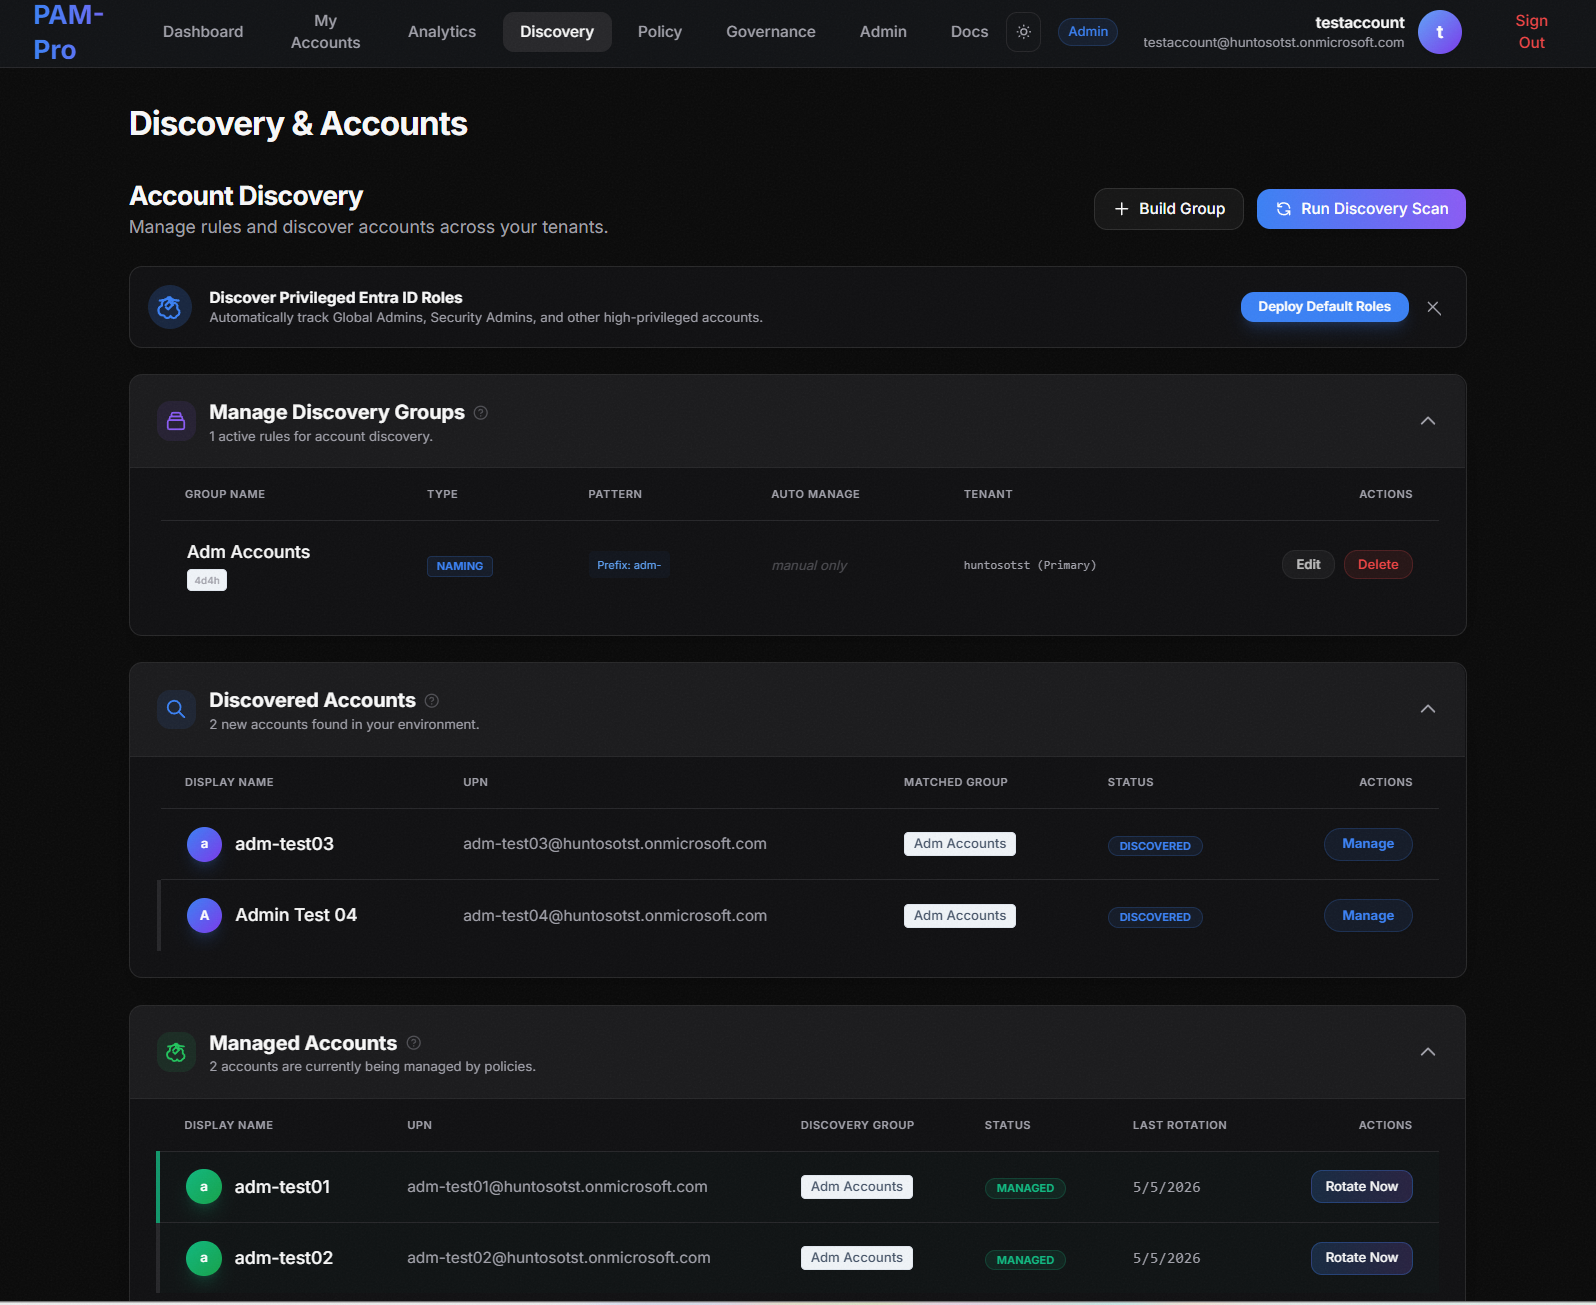The width and height of the screenshot is (1596, 1305).
Task: Open the Admin navigation tab
Action: pos(883,32)
